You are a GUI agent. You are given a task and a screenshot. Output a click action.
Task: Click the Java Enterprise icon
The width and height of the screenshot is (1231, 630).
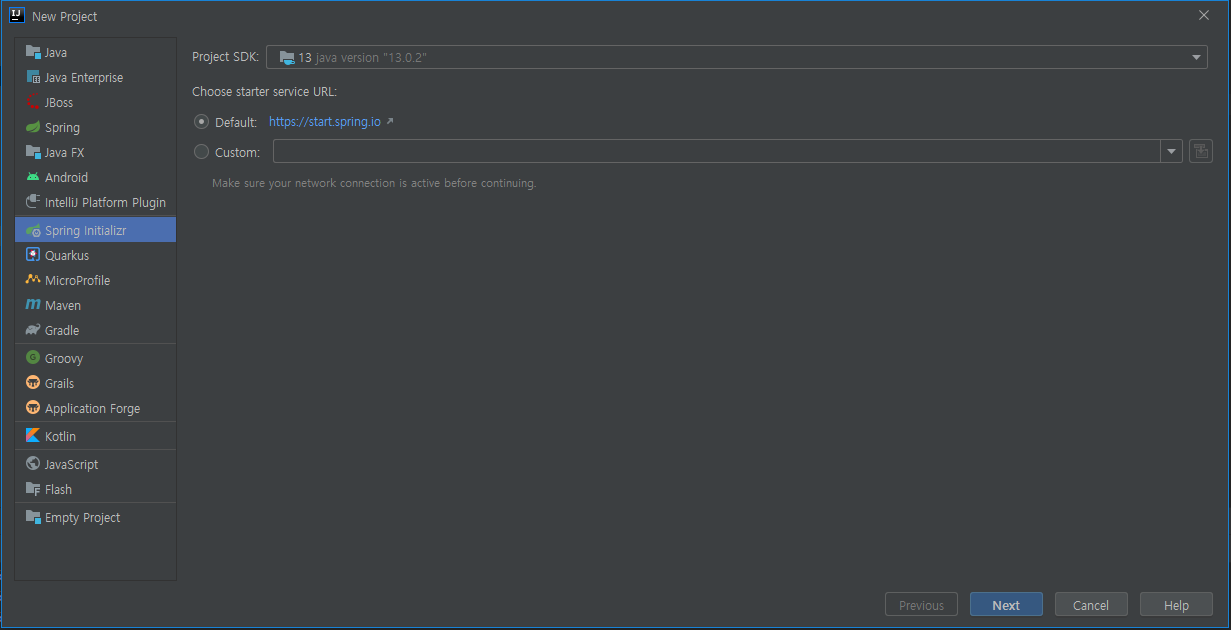coord(33,77)
